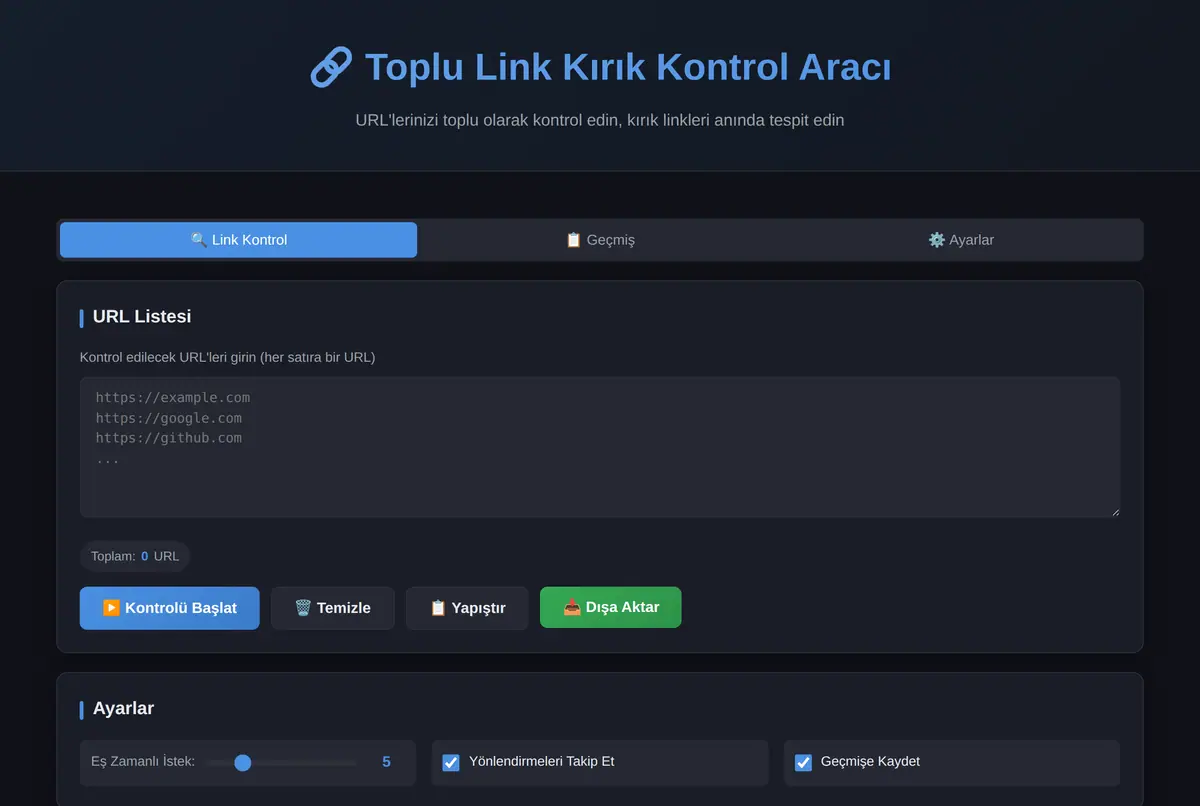
Task: Start the check with Kontrolü Başlat
Action: coord(170,608)
